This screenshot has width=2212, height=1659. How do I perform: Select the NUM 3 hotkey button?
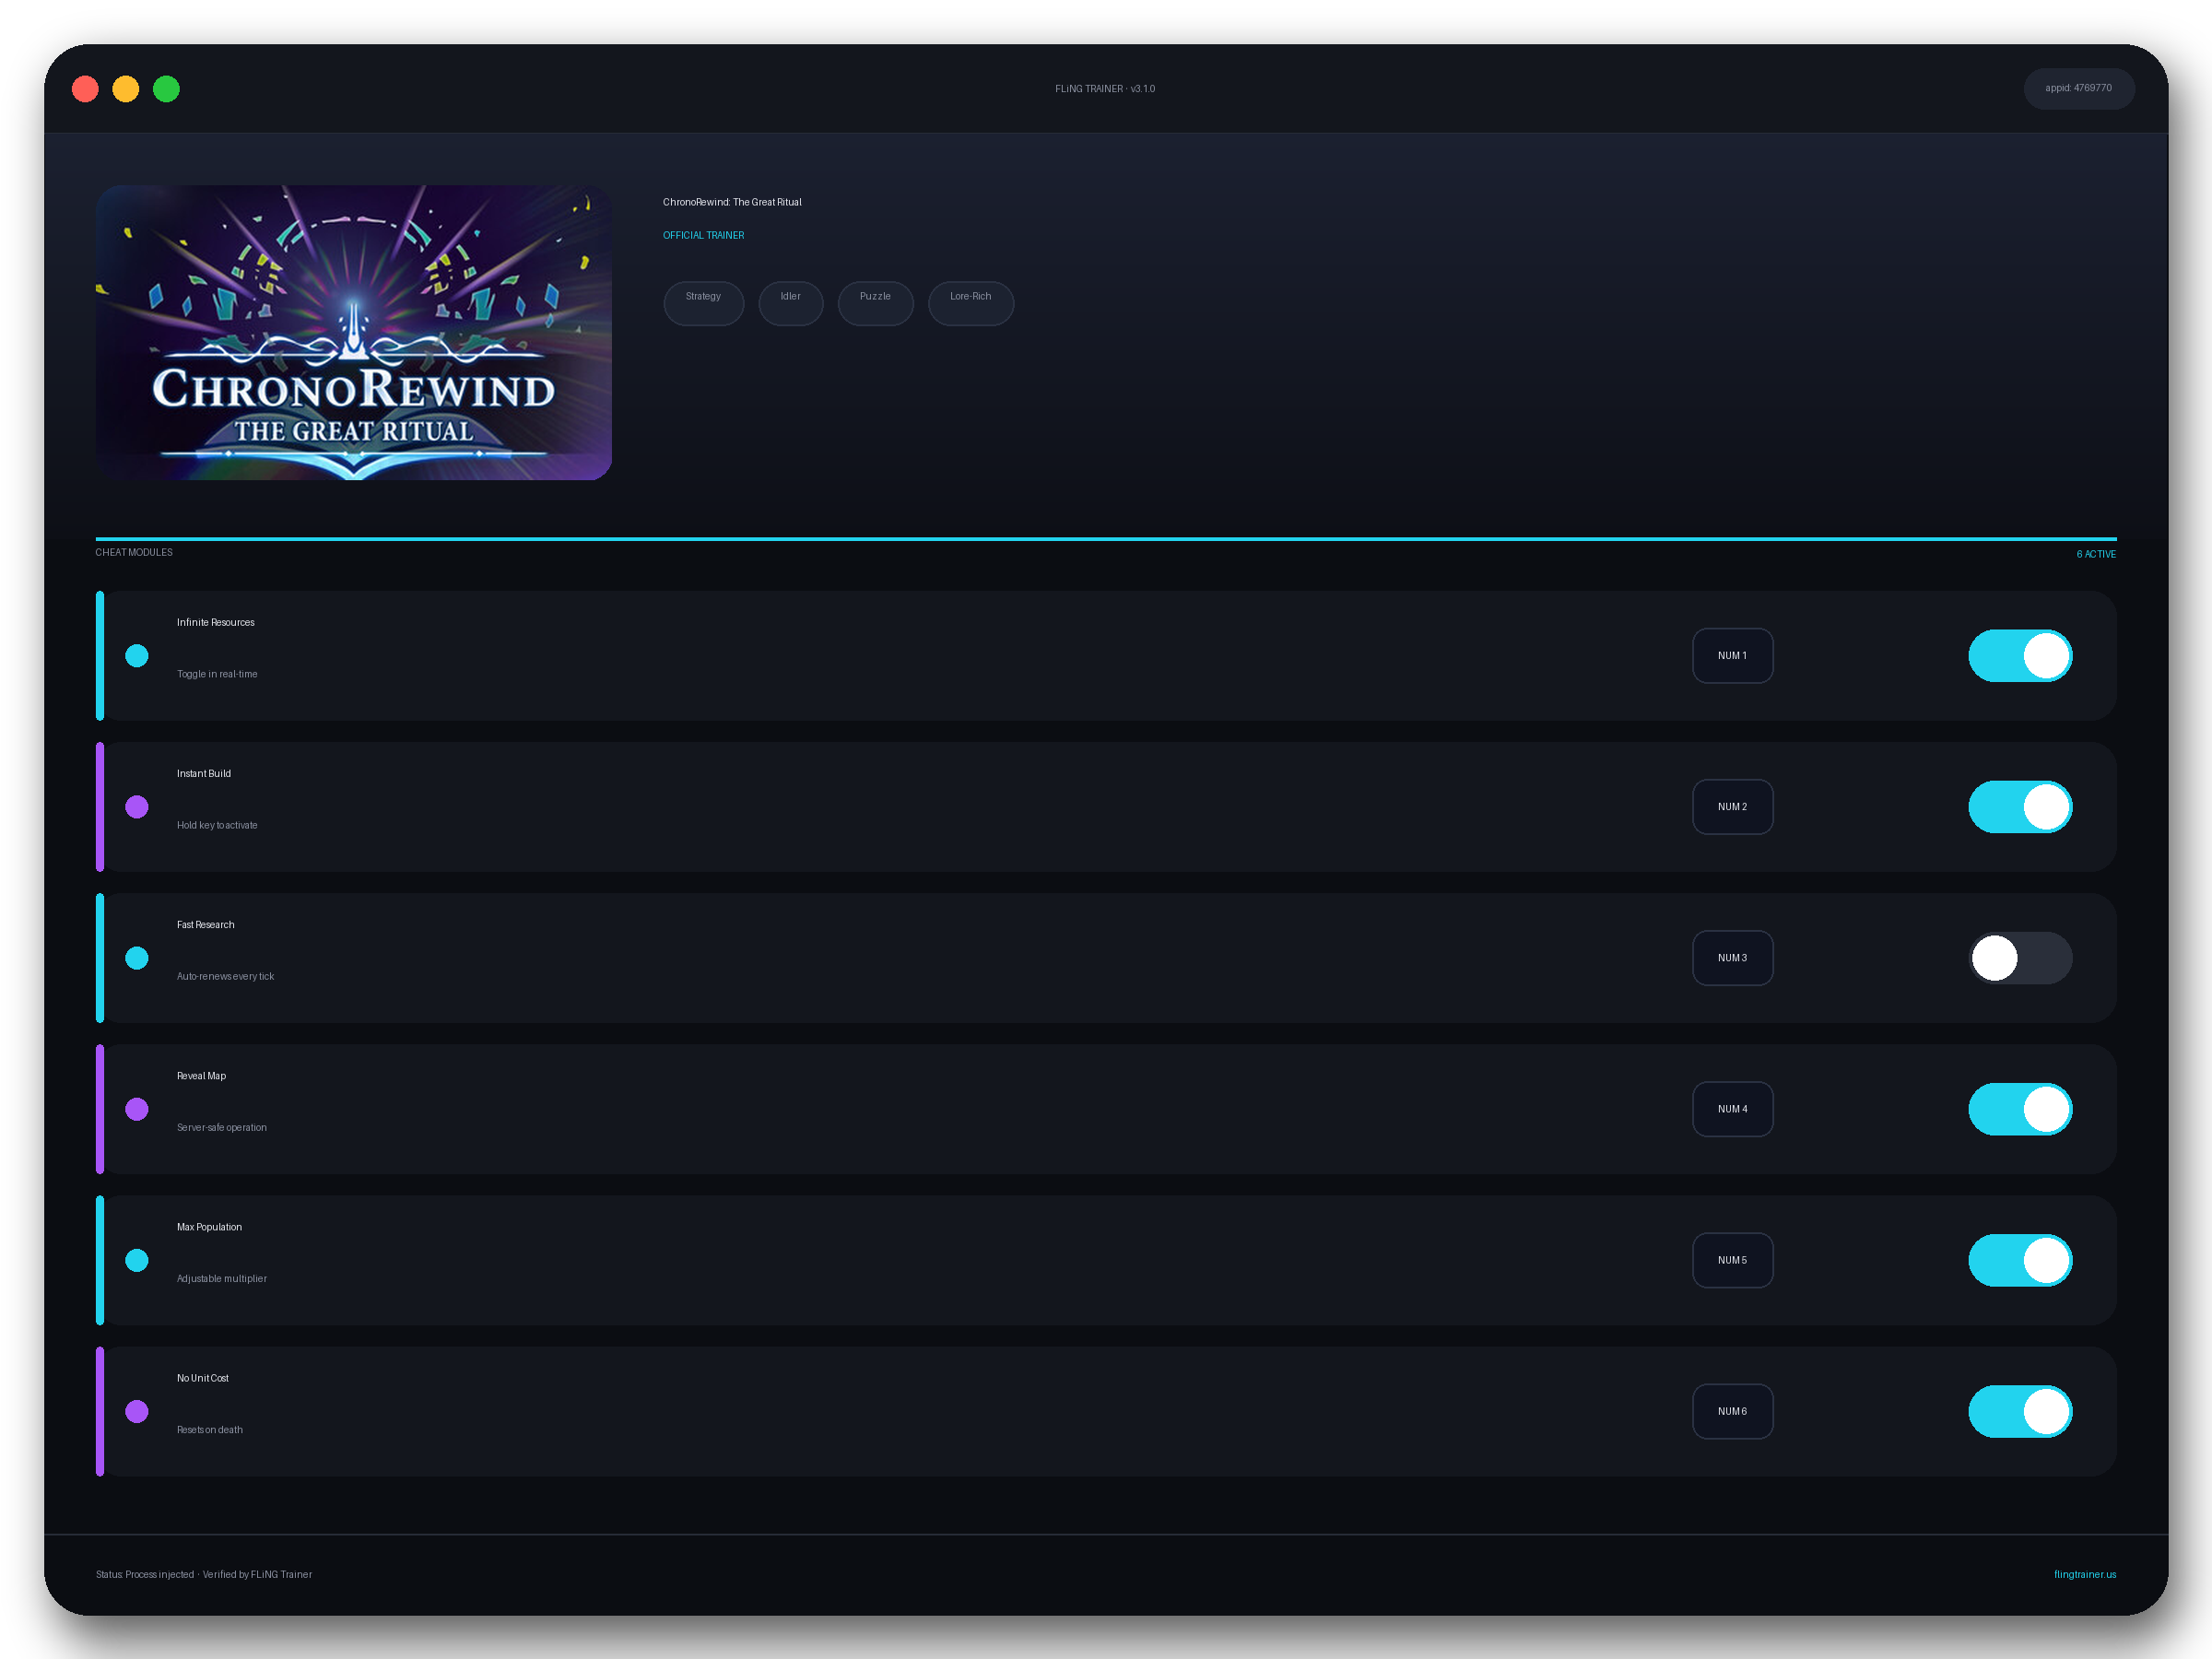point(1732,958)
